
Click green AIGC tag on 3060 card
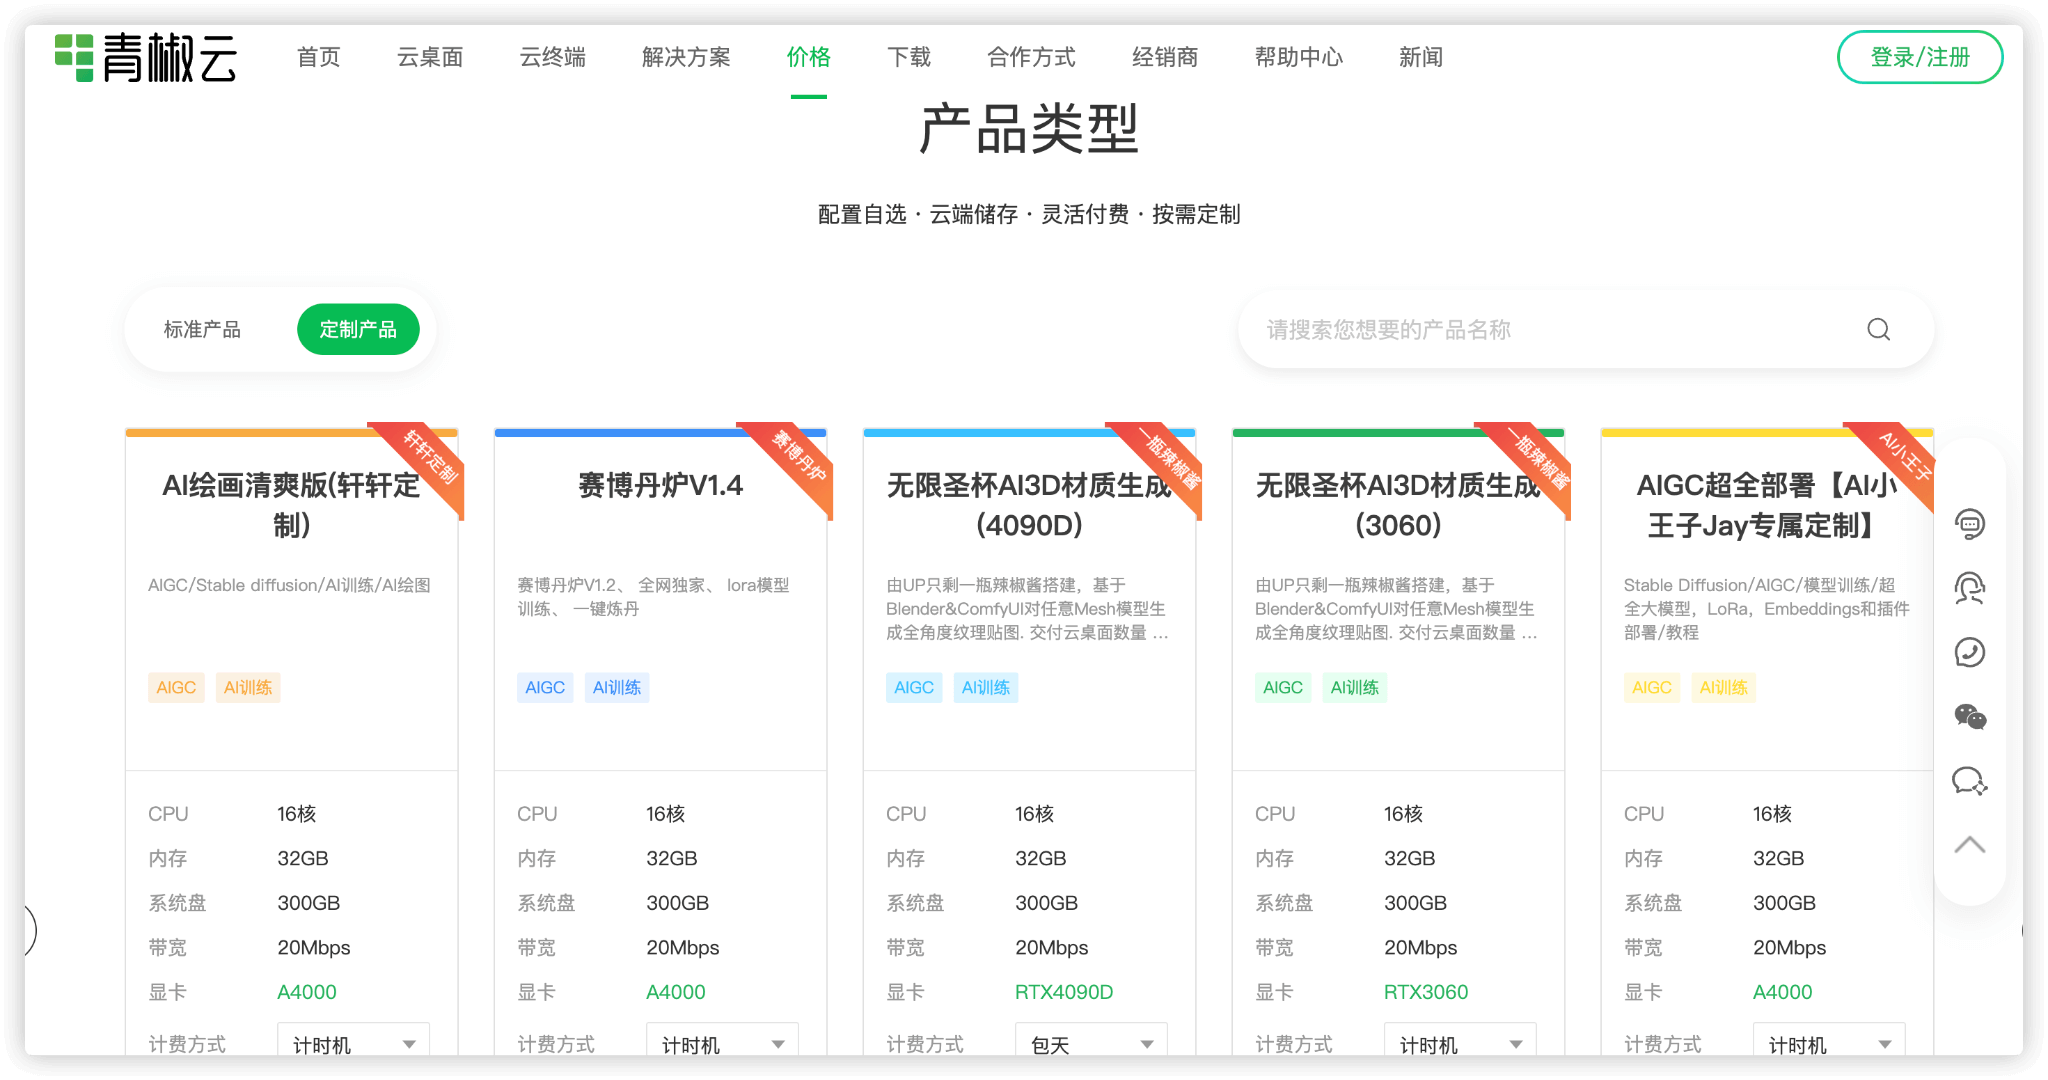tap(1283, 687)
